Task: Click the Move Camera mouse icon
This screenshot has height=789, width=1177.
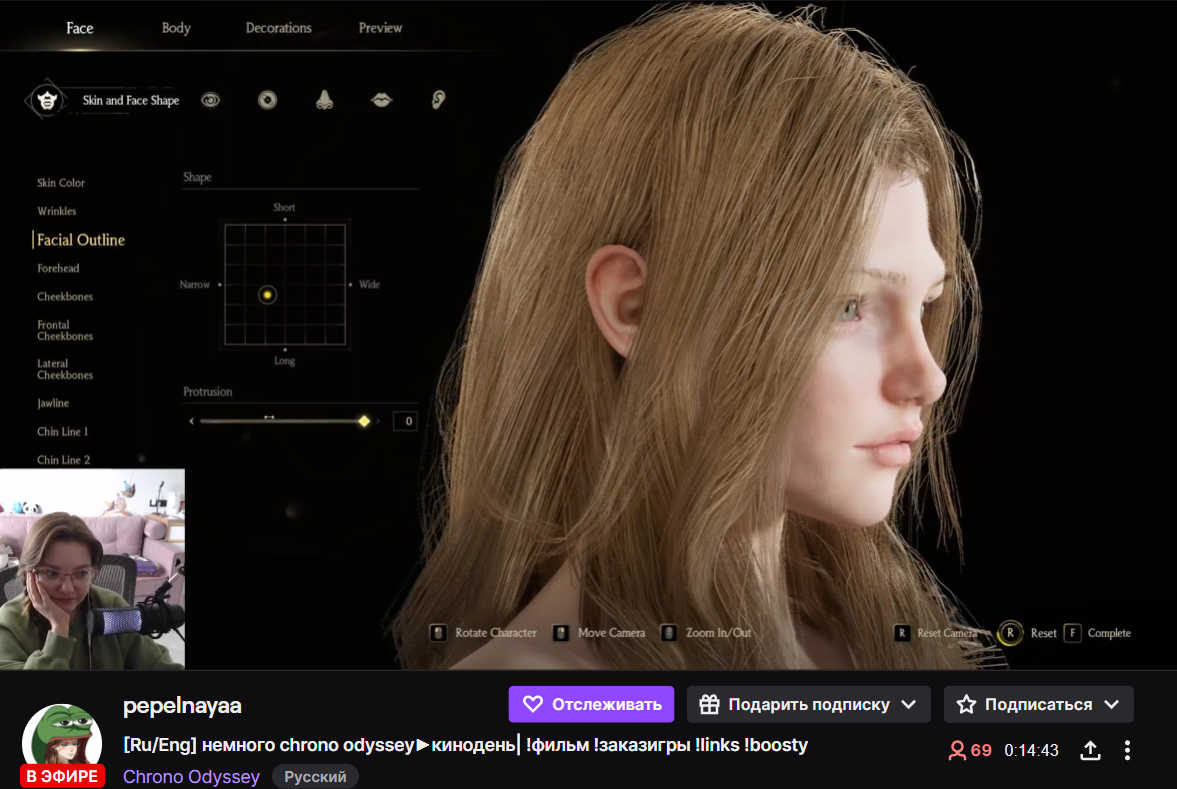Action: pos(561,633)
